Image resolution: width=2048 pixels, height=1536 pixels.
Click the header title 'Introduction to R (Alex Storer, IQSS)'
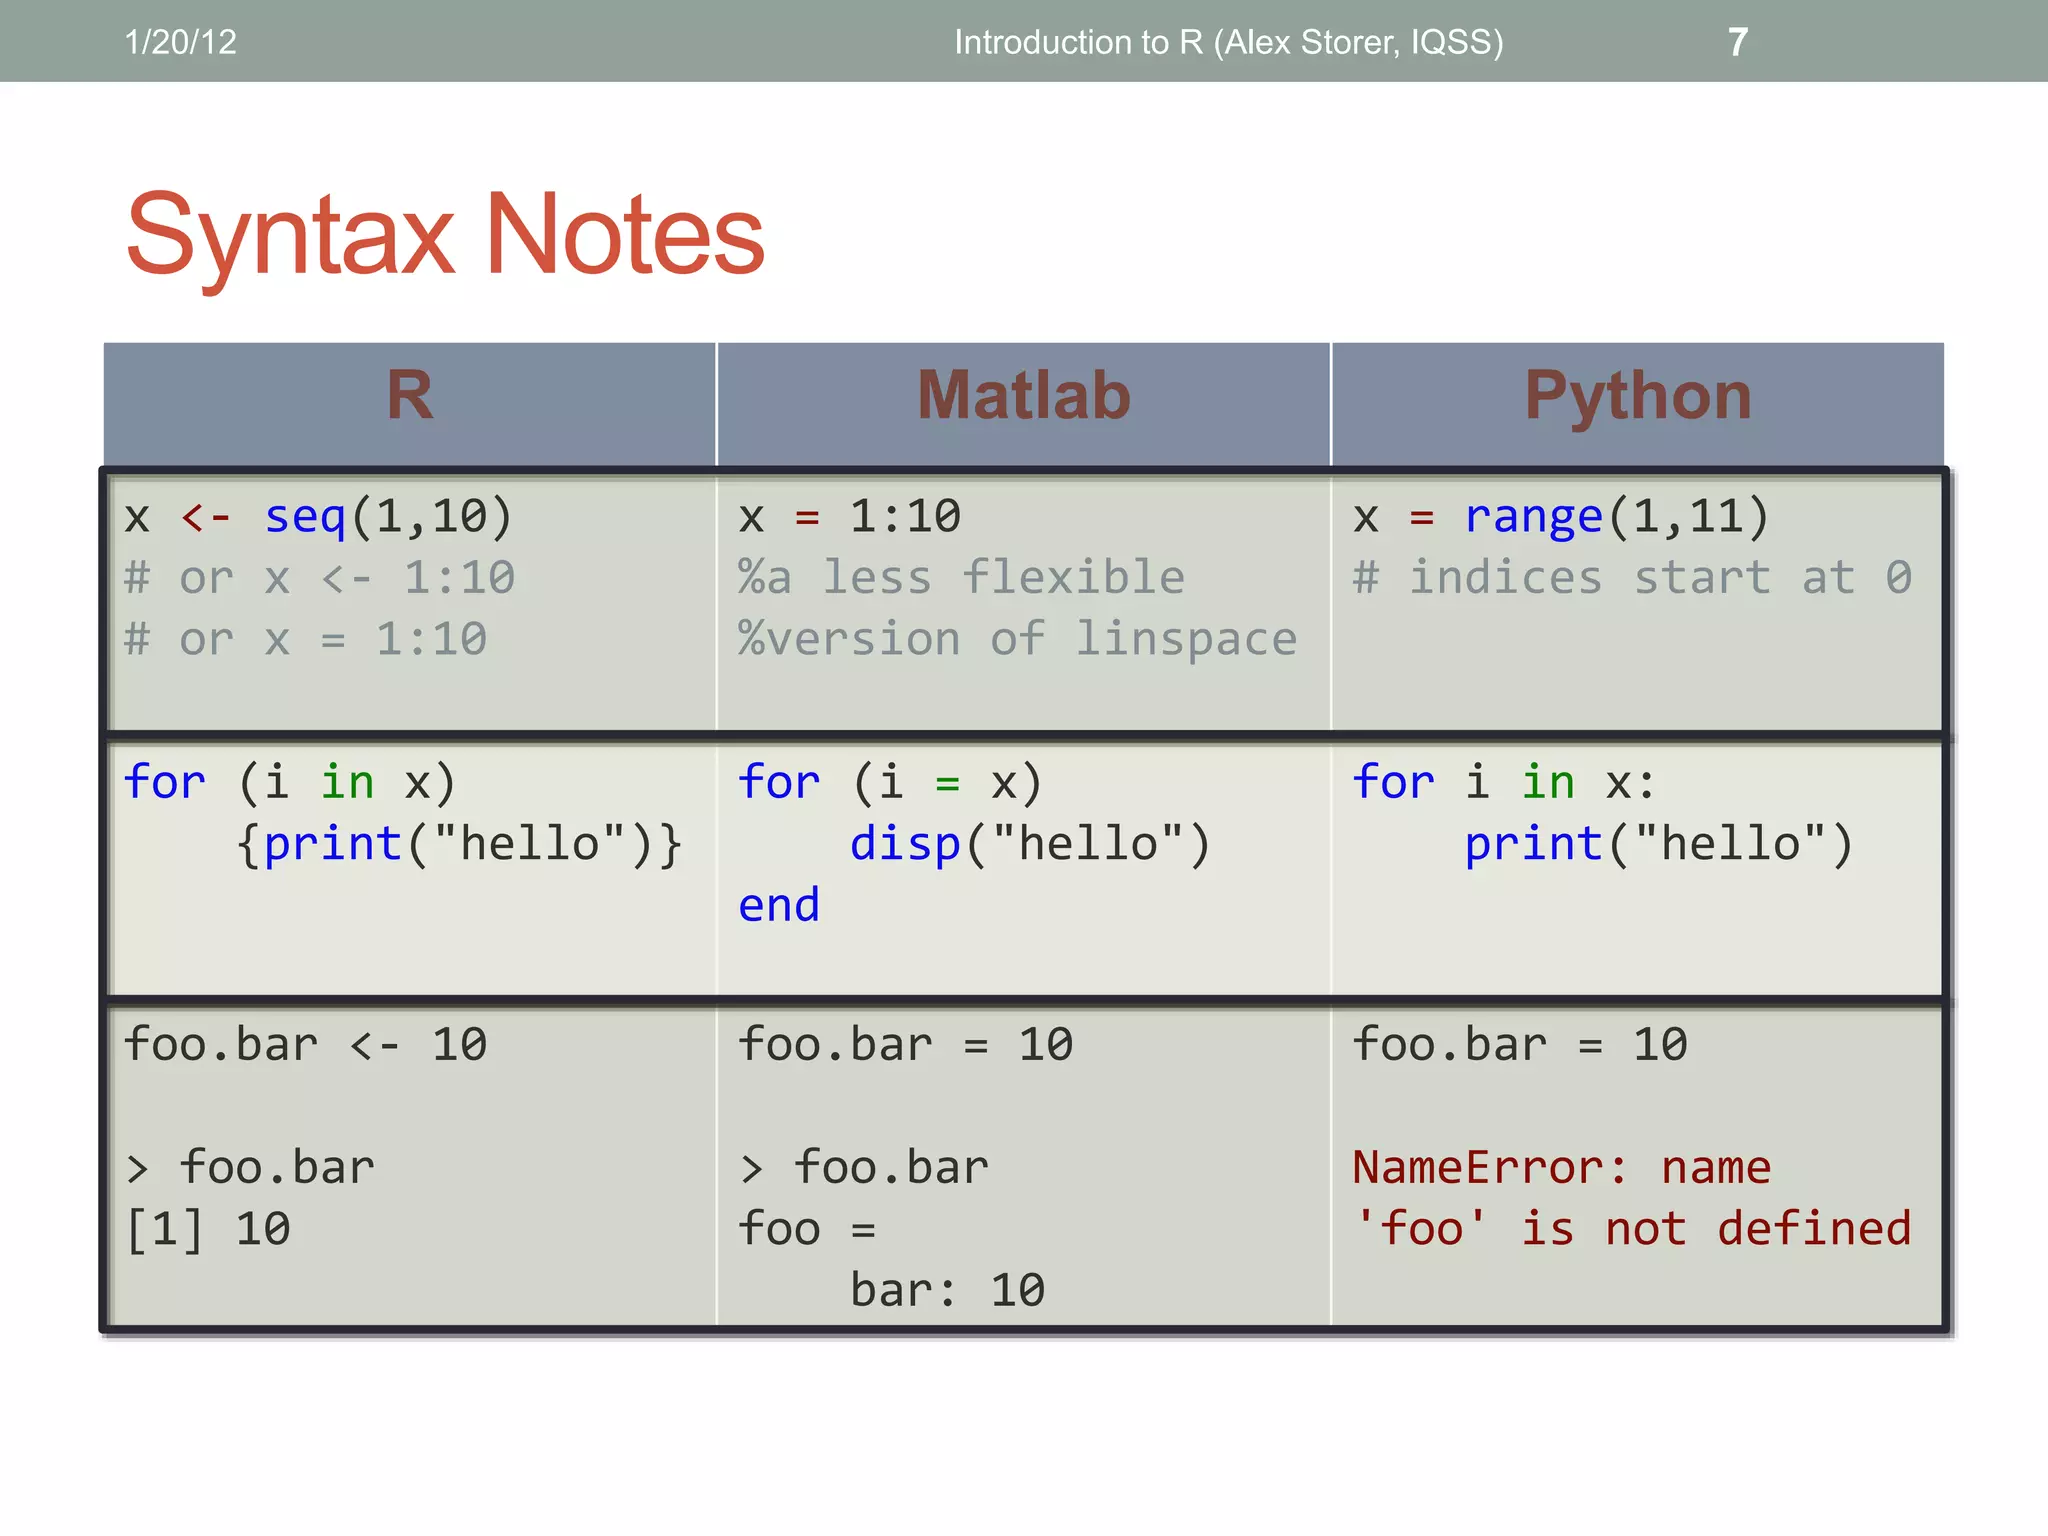coord(1228,42)
